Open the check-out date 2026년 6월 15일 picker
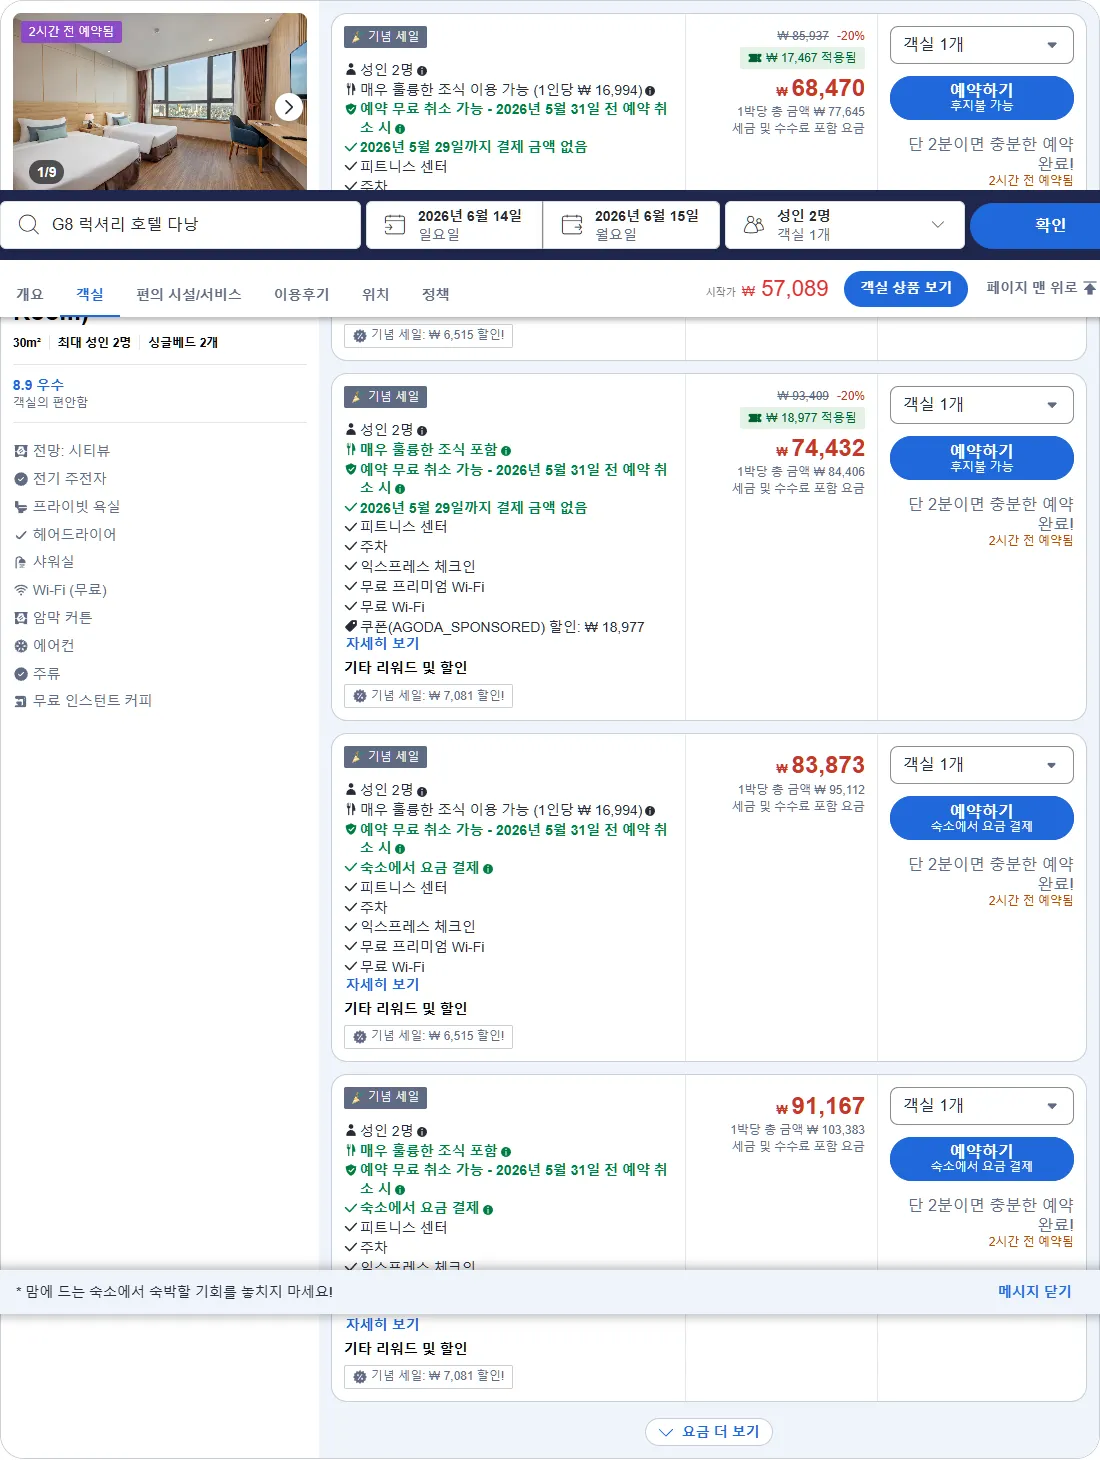The width and height of the screenshot is (1100, 1460). tap(632, 225)
